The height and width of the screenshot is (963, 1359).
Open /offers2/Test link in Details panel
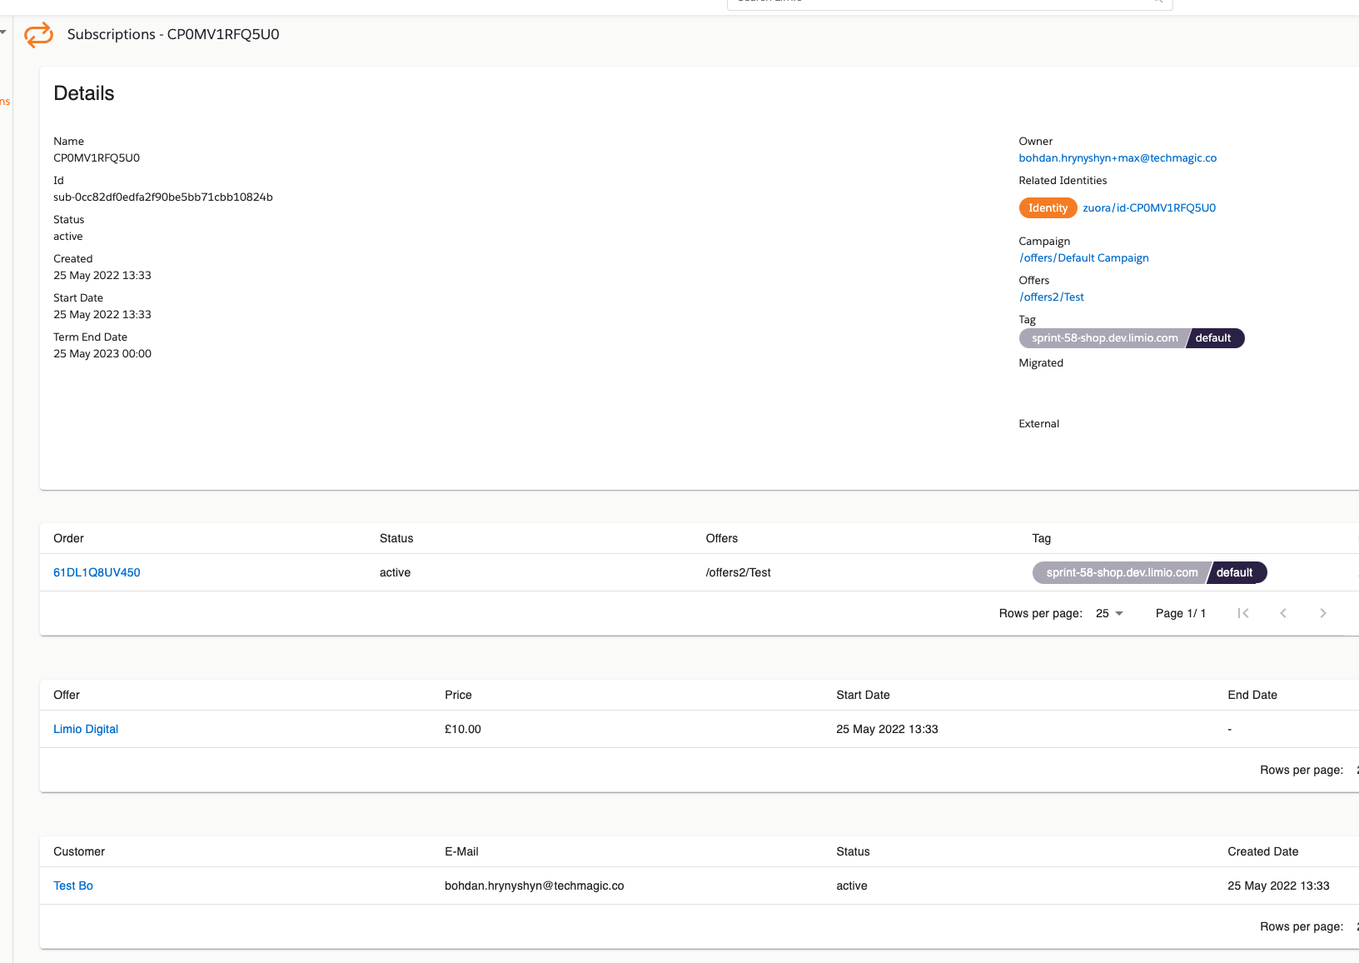click(x=1051, y=297)
